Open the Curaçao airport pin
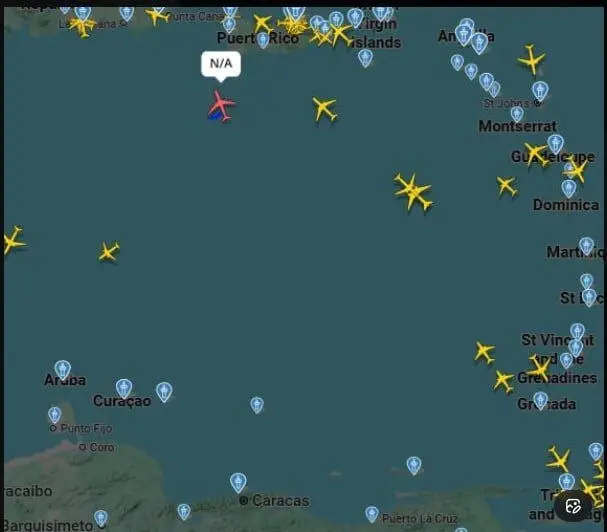 pos(124,388)
